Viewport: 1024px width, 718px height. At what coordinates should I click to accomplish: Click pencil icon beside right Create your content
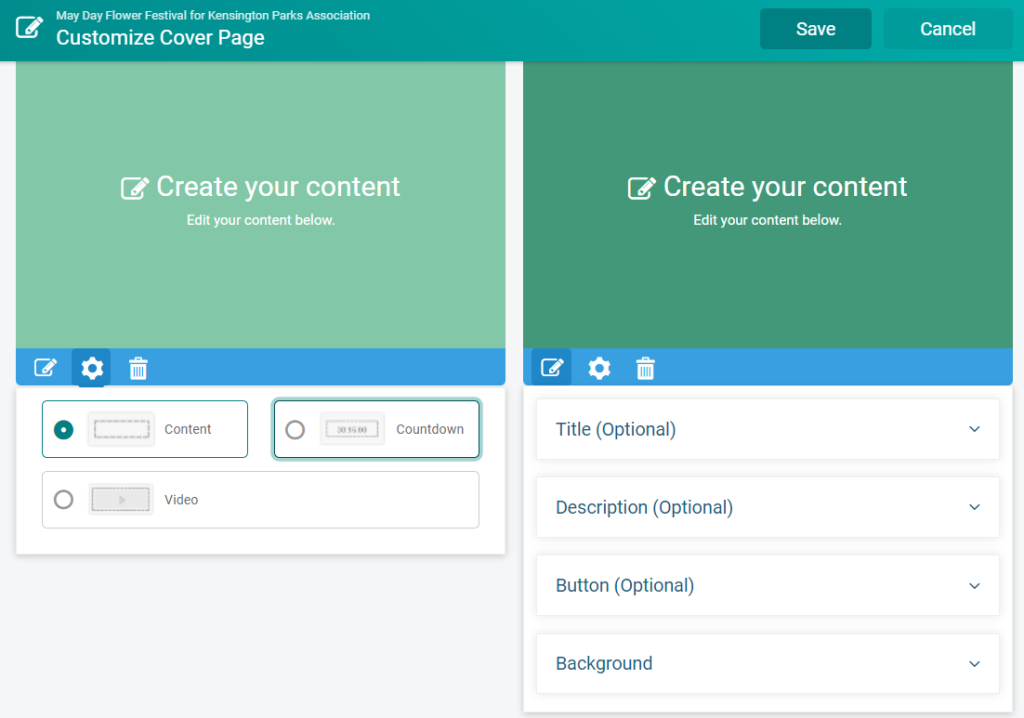641,188
